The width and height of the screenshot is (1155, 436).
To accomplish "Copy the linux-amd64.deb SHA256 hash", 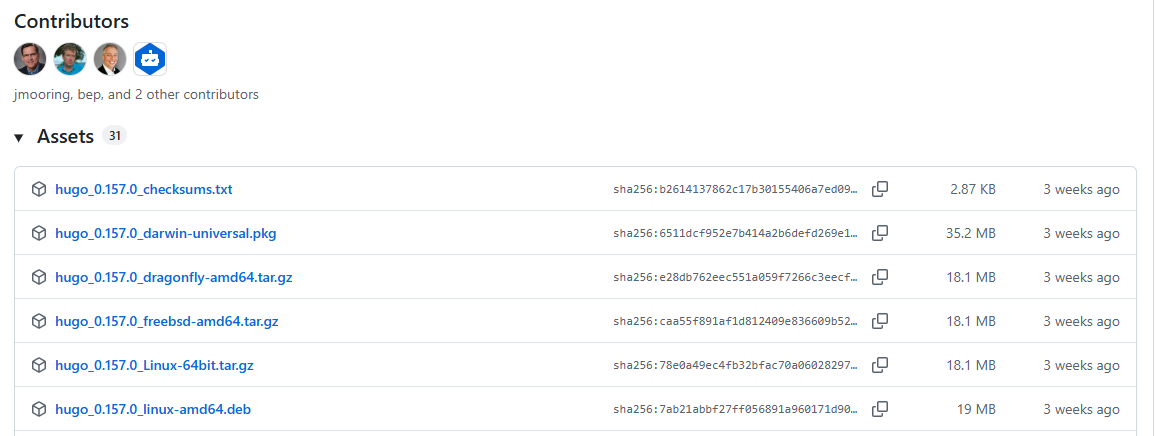I will tap(880, 409).
